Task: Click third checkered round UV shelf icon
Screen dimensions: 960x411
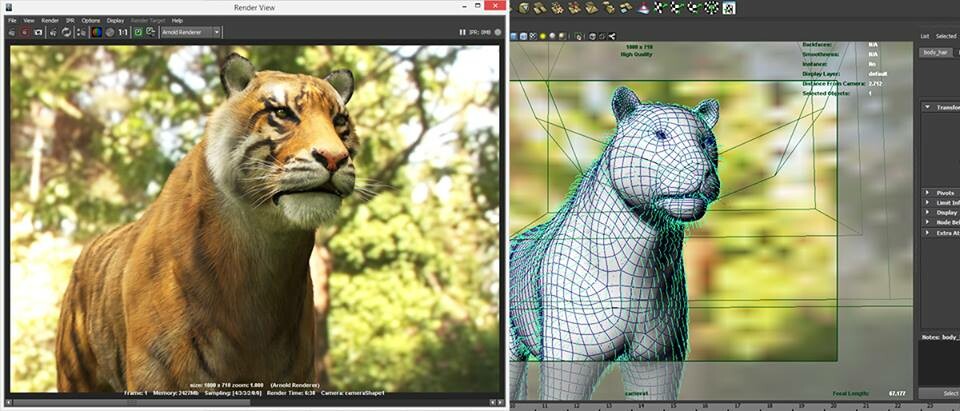Action: coord(694,7)
